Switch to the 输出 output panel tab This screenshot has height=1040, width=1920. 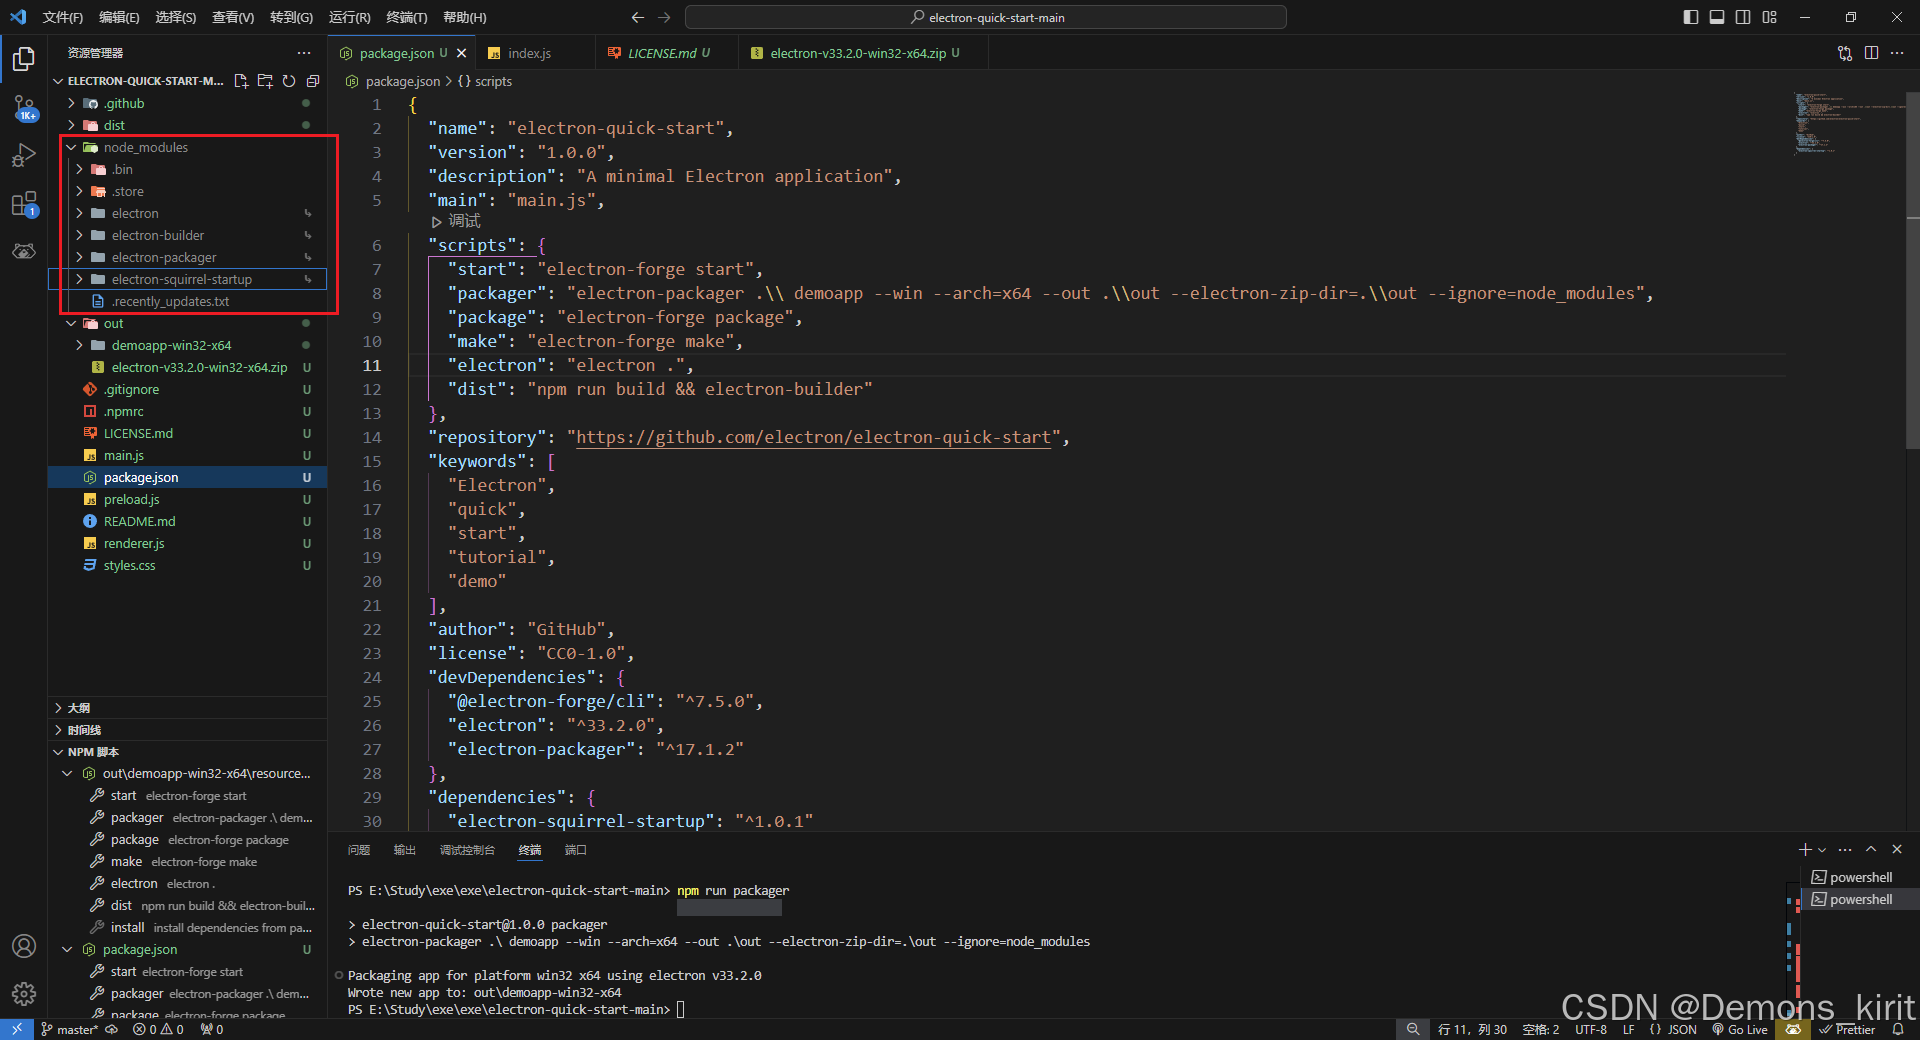[405, 850]
